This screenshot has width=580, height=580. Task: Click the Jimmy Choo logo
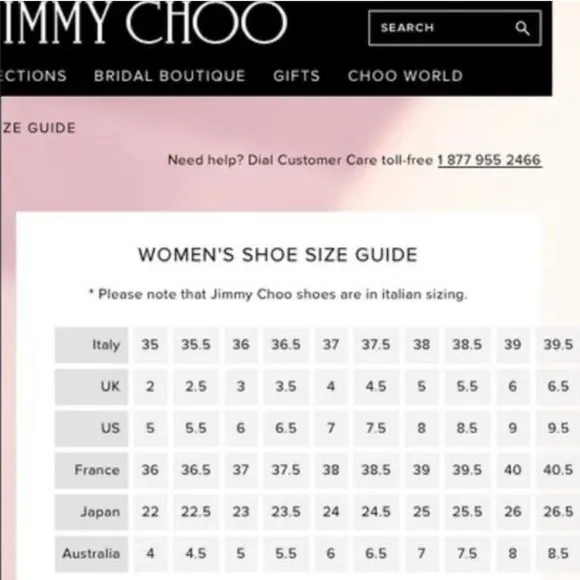pyautogui.click(x=144, y=22)
